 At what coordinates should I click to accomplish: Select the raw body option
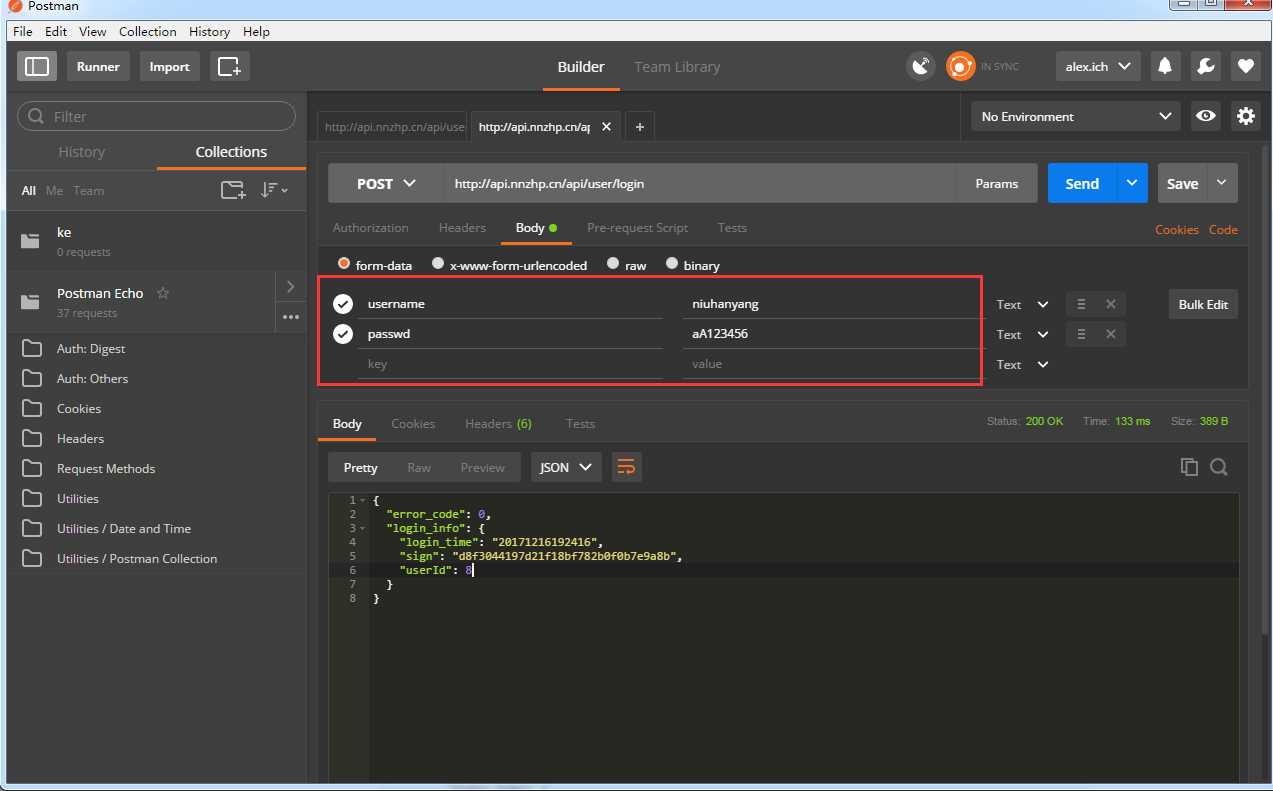614,264
